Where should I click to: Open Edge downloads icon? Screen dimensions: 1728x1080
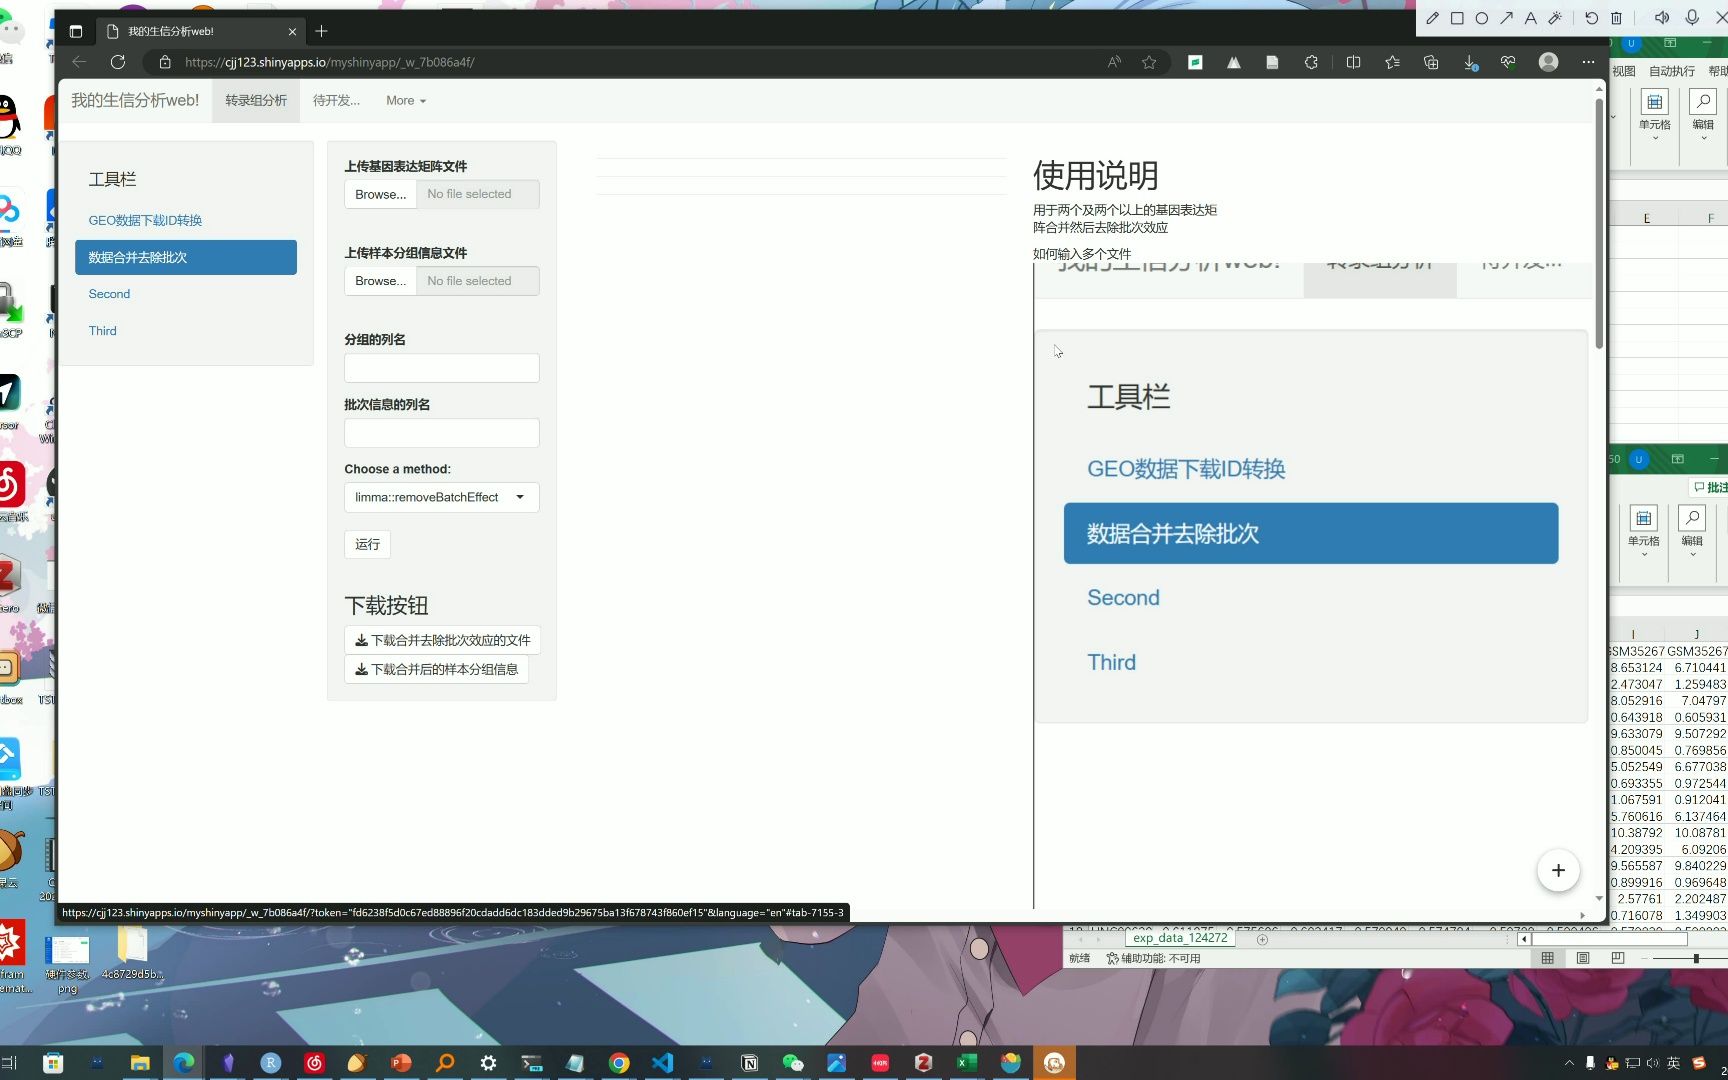1470,62
